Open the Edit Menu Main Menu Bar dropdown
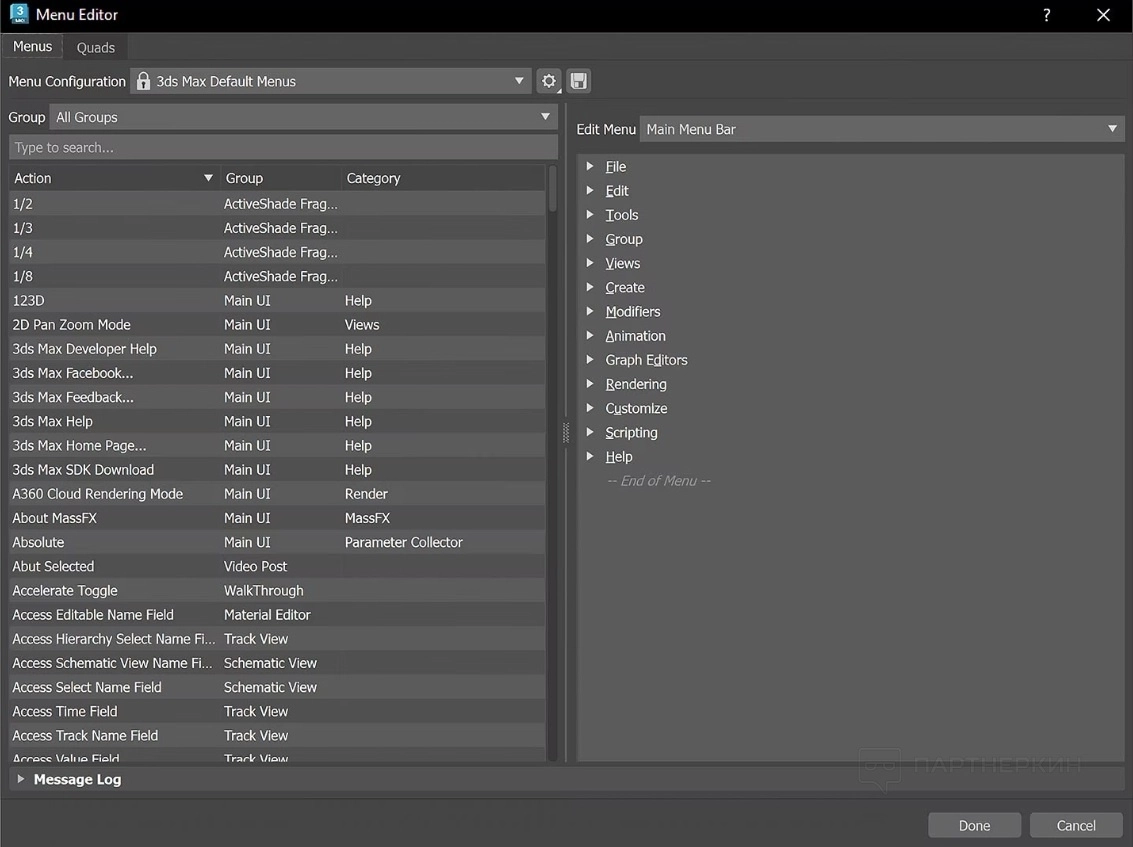Image resolution: width=1133 pixels, height=847 pixels. coord(881,129)
